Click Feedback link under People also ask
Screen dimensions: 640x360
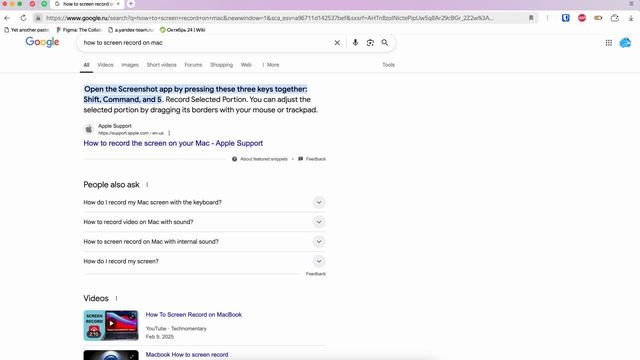[x=316, y=274]
